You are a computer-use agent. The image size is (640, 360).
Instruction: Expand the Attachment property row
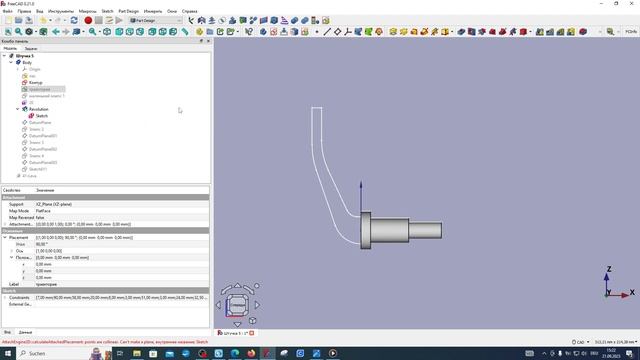(x=5, y=224)
